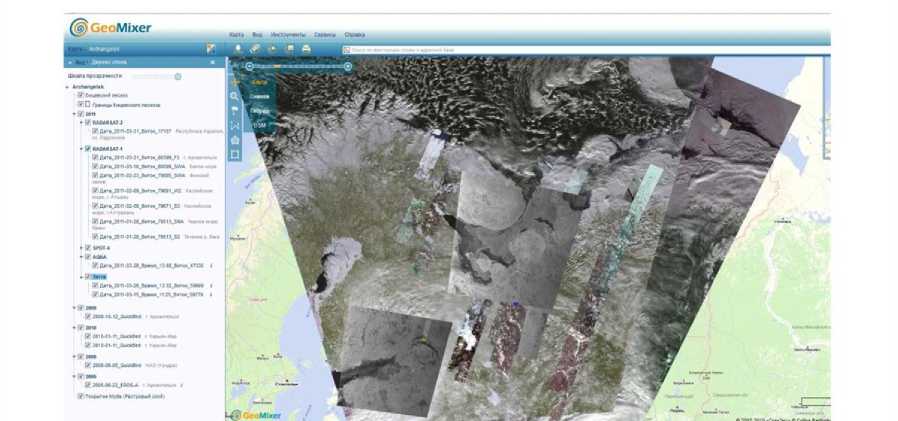Click the map edit icon in panel header
The width and height of the screenshot is (898, 421).
click(211, 49)
